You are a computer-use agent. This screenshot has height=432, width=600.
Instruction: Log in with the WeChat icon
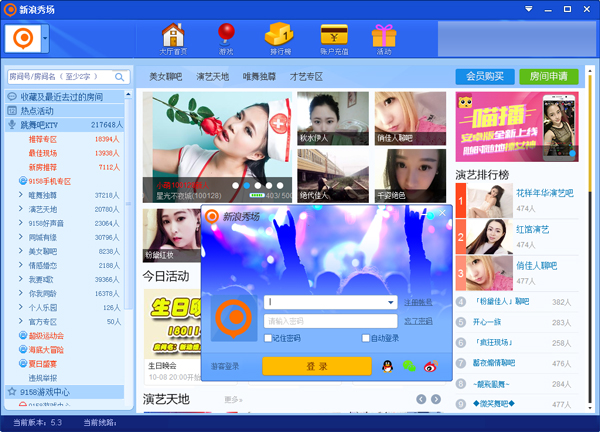click(x=409, y=366)
